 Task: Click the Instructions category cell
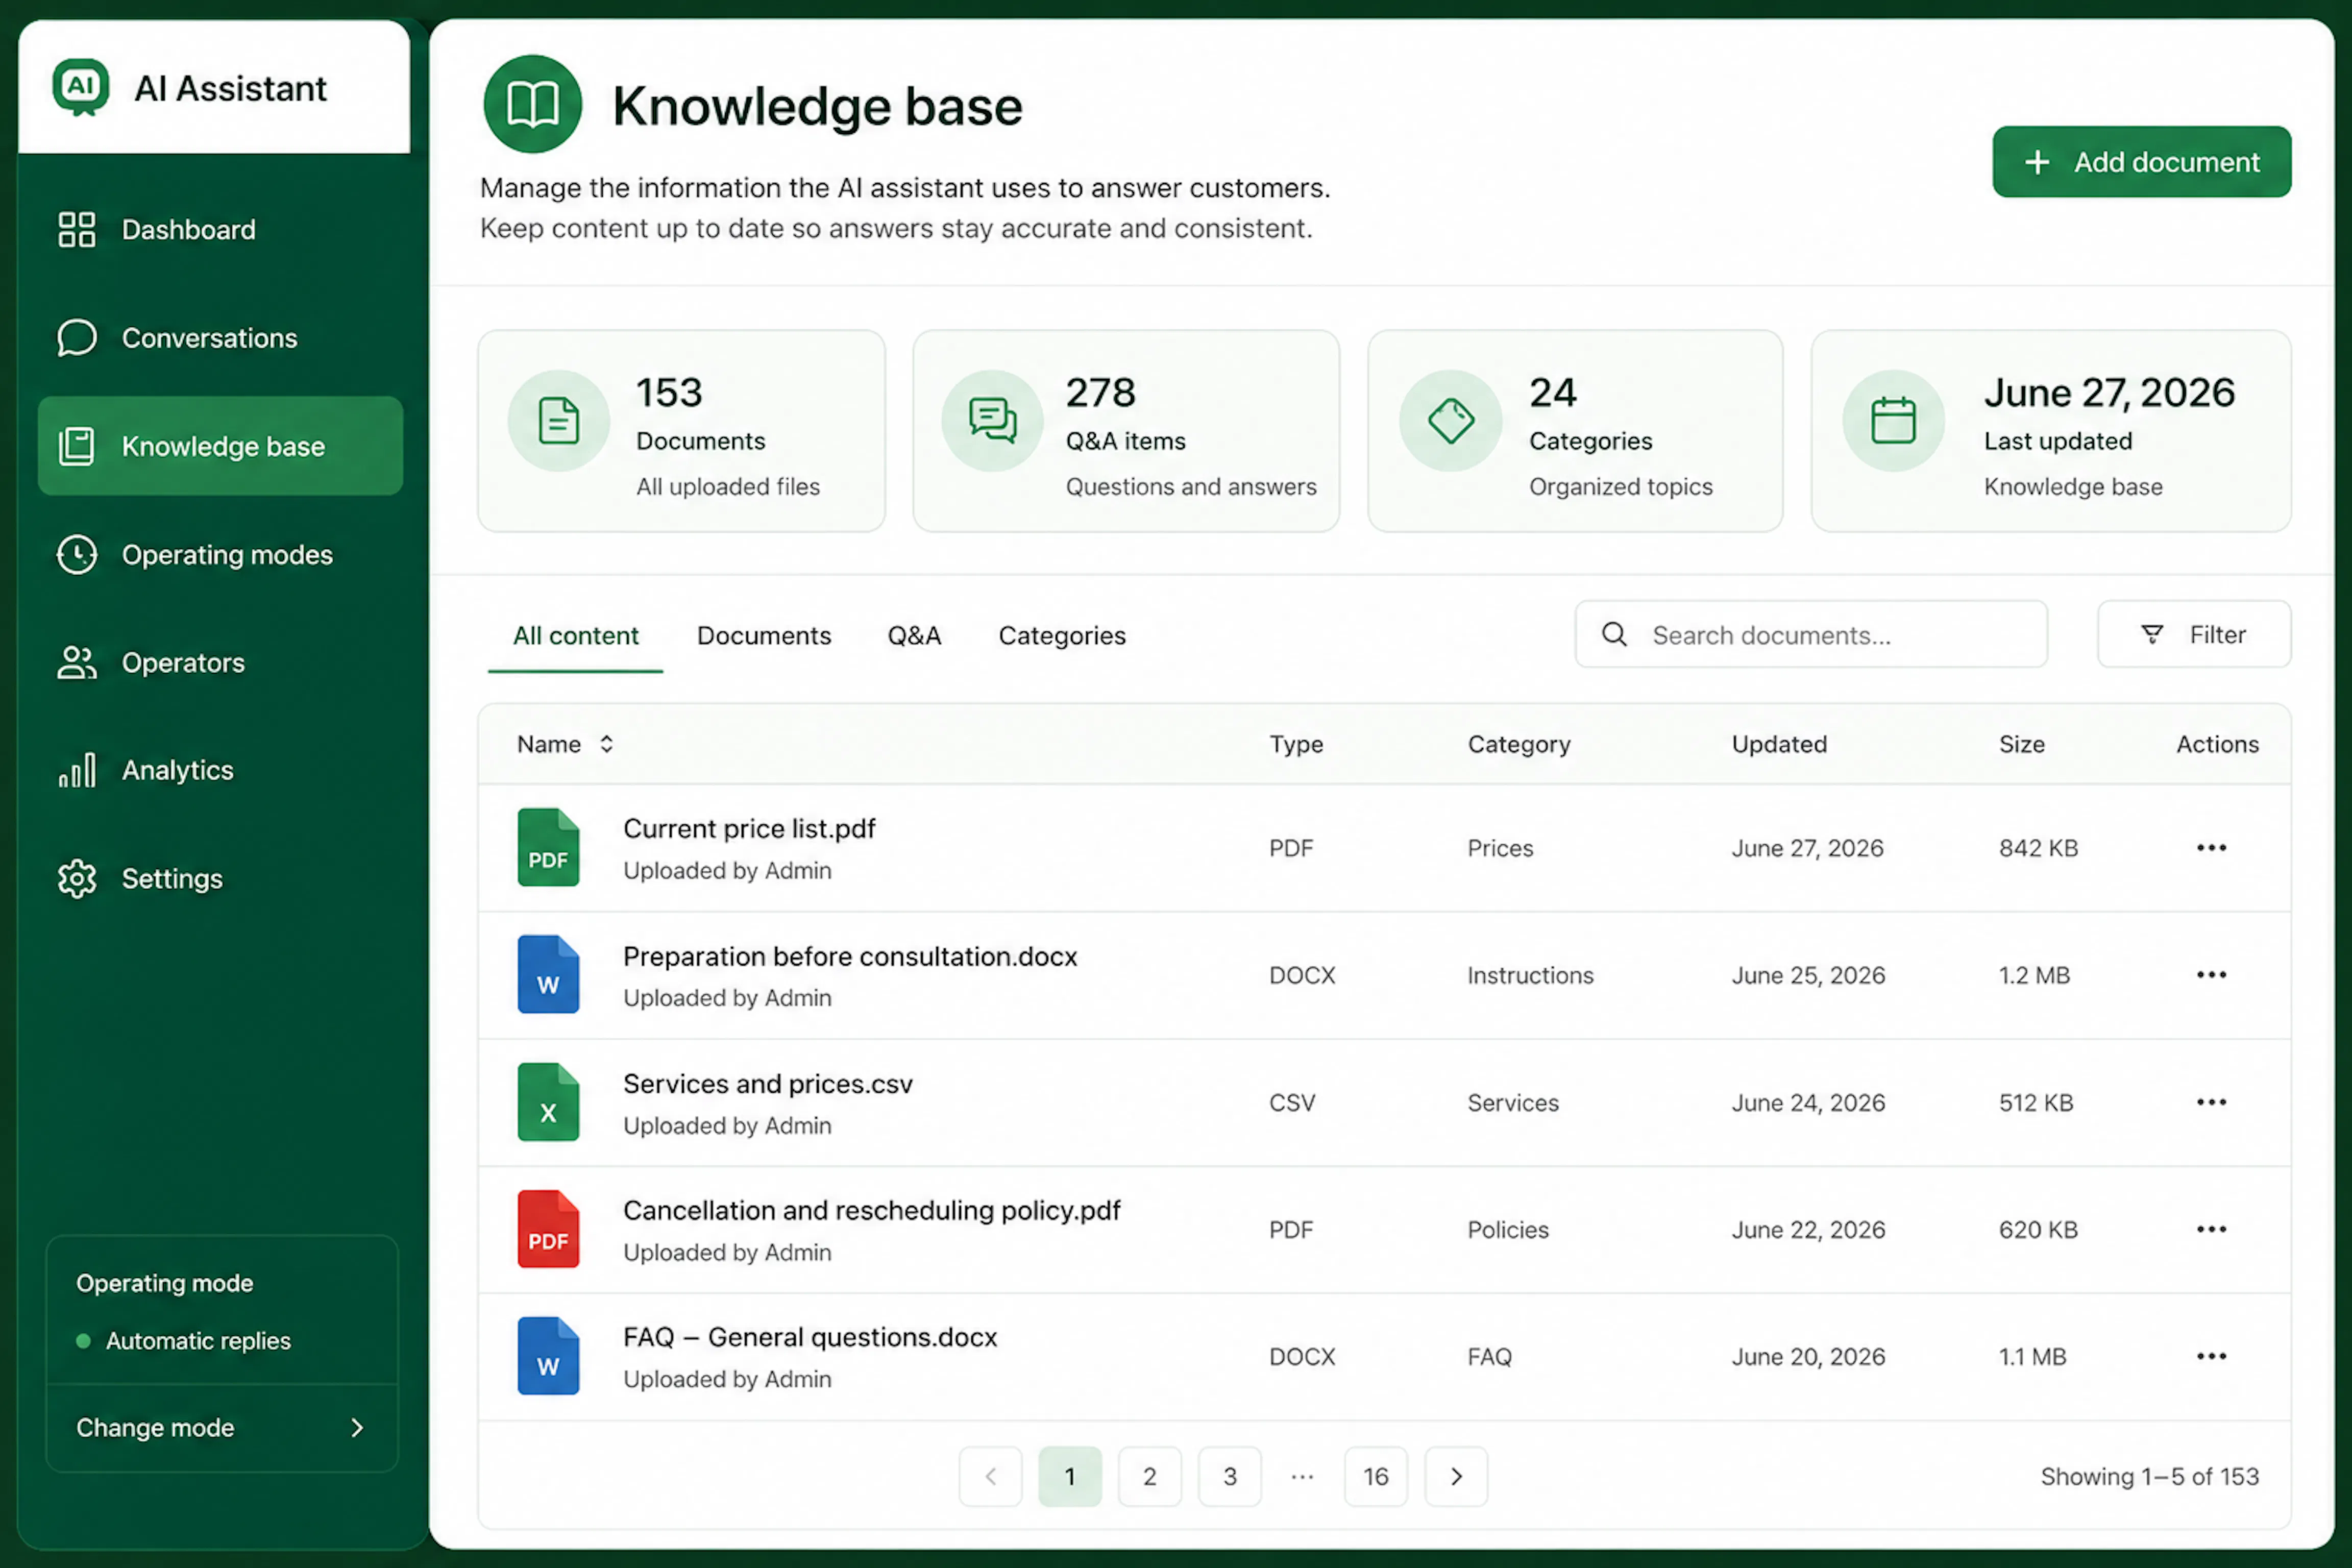click(x=1530, y=975)
